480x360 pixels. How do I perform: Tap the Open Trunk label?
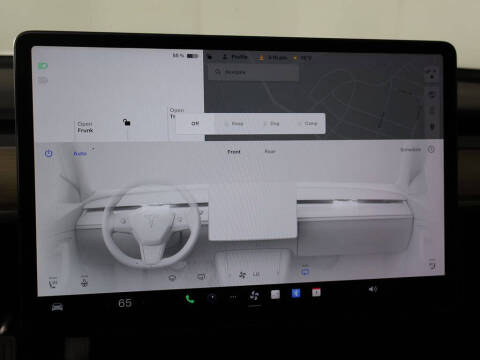(x=177, y=113)
